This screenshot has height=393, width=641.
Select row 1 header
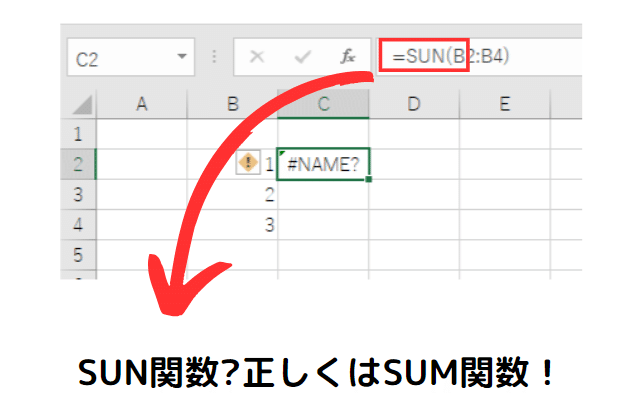[x=78, y=134]
